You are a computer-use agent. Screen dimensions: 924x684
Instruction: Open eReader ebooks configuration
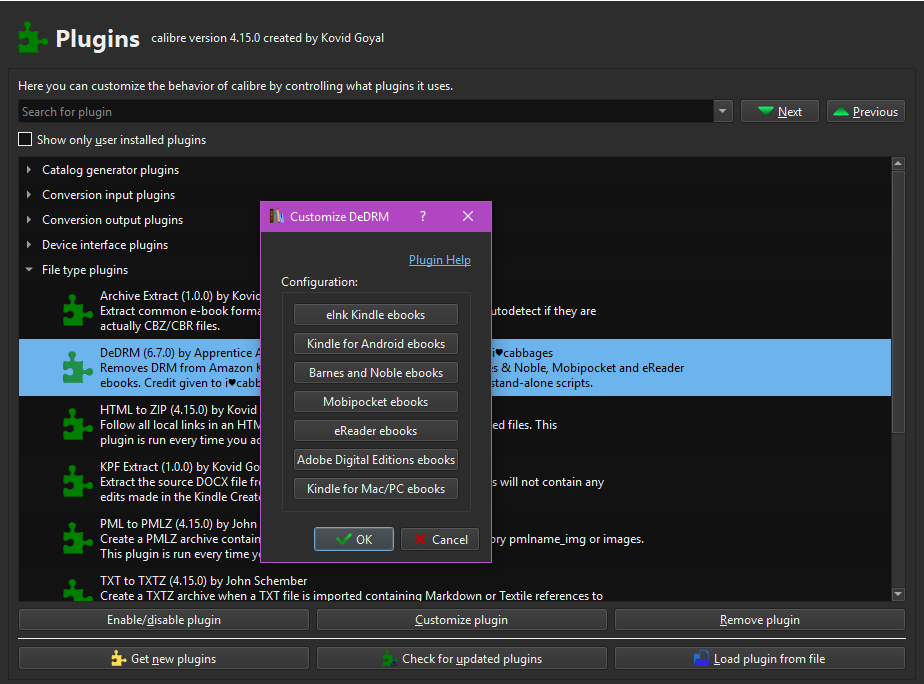pos(376,431)
